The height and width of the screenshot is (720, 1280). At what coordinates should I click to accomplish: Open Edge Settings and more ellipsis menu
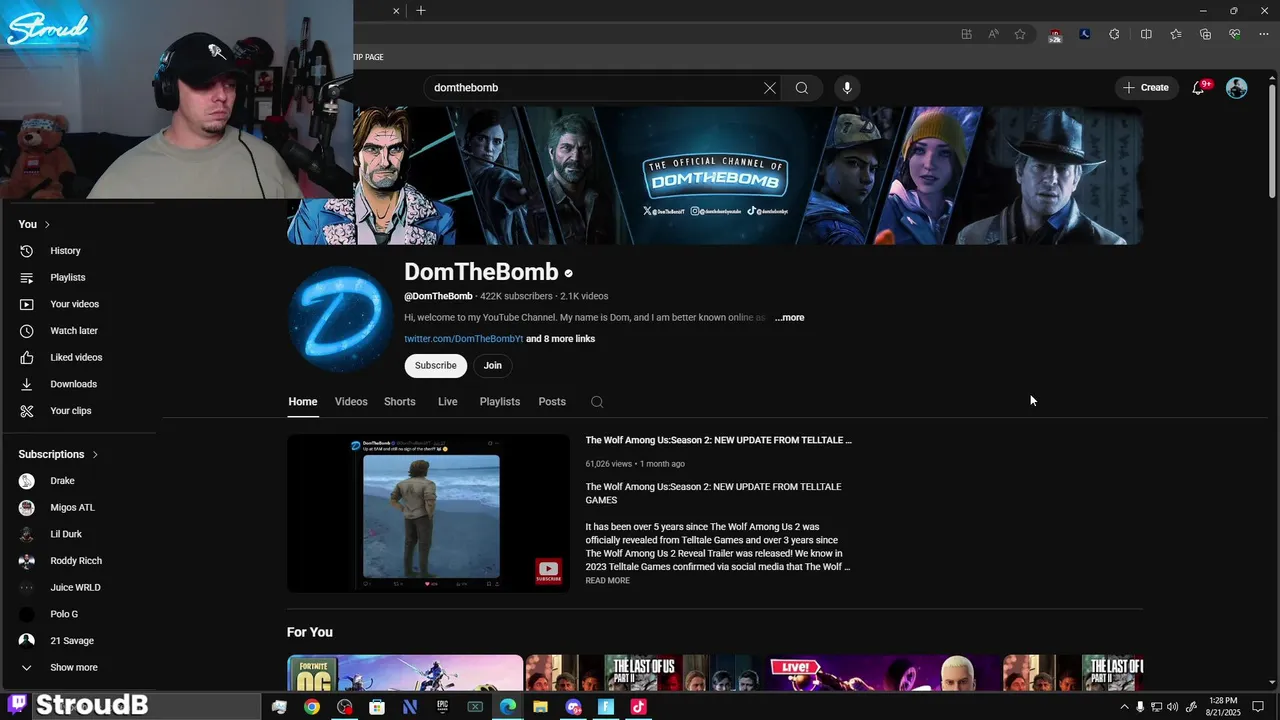click(x=1263, y=34)
